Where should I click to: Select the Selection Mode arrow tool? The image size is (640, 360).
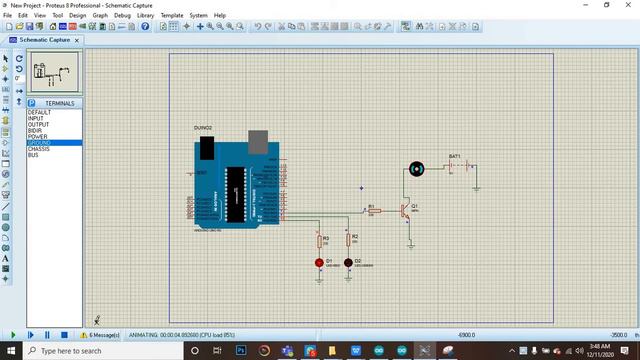pyautogui.click(x=6, y=58)
